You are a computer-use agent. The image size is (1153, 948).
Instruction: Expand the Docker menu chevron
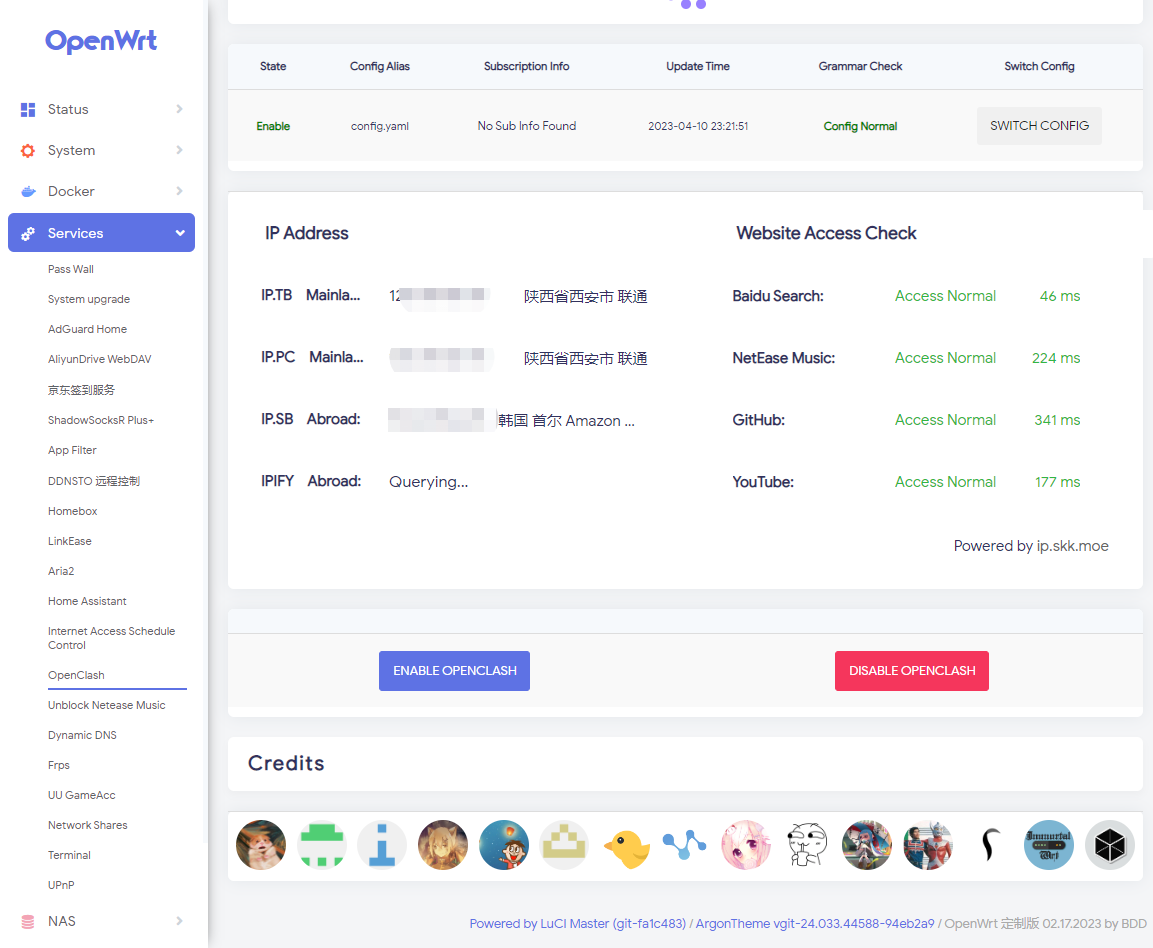[x=179, y=191]
